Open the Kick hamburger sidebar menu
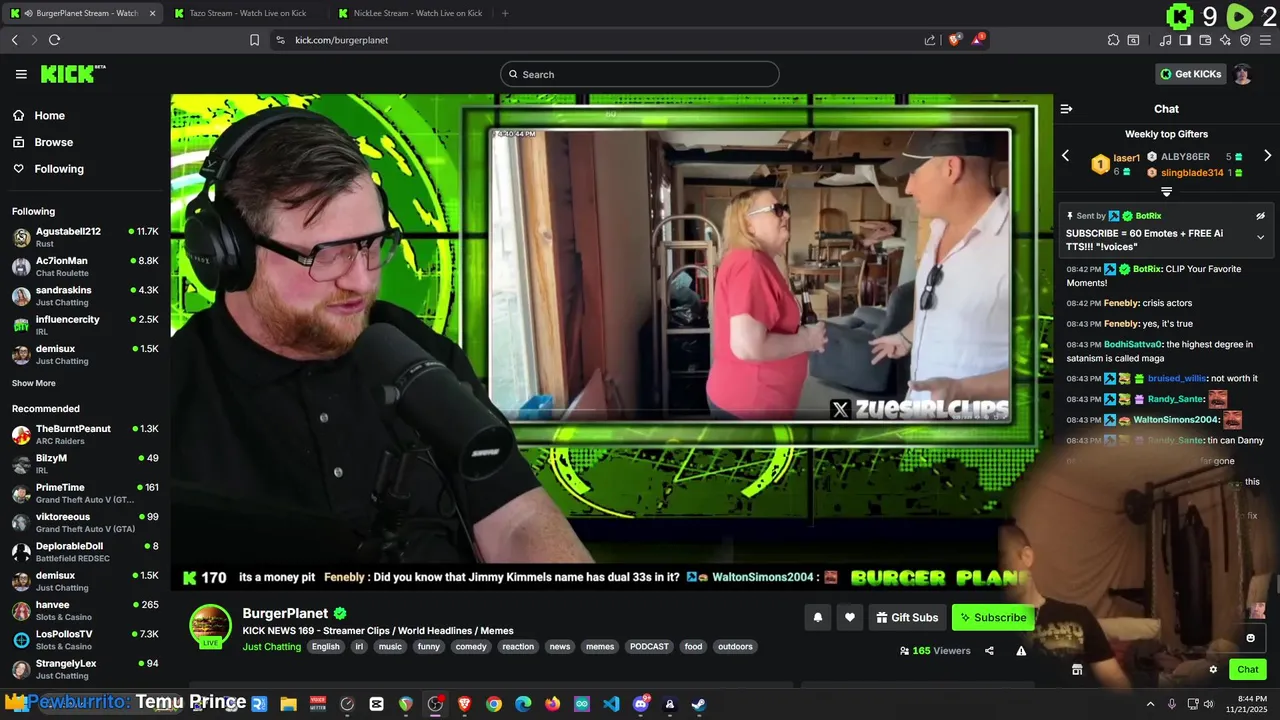 point(21,74)
